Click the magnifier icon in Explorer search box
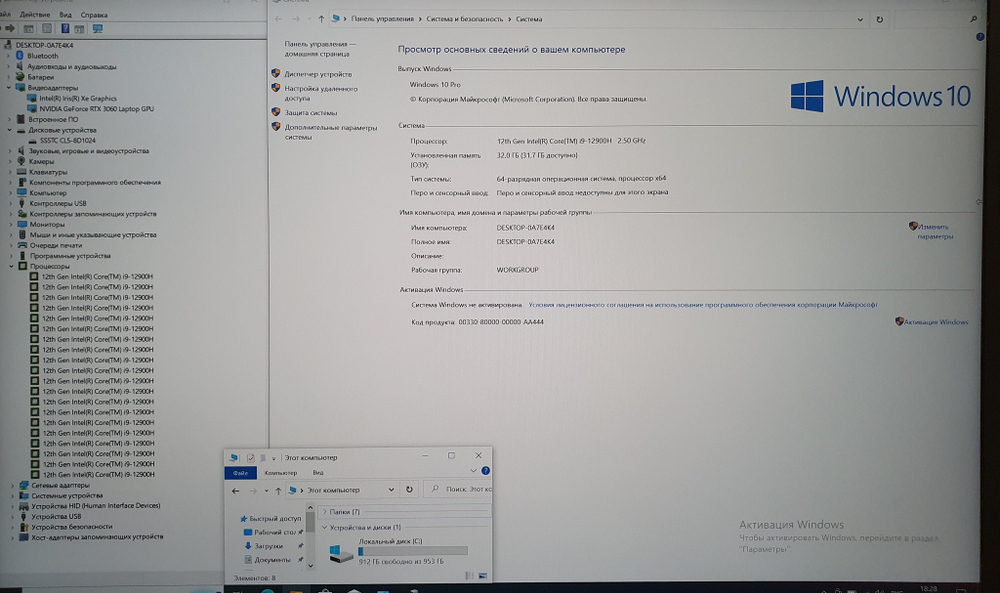This screenshot has width=1000, height=593. [436, 488]
